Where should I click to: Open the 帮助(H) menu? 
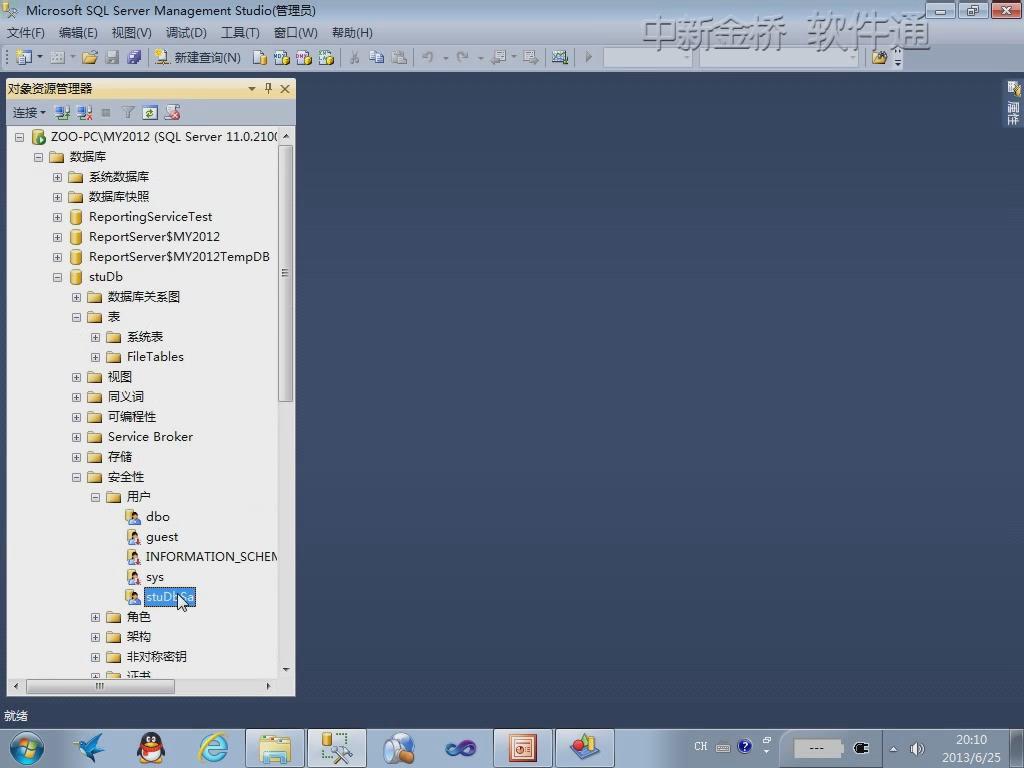[352, 33]
